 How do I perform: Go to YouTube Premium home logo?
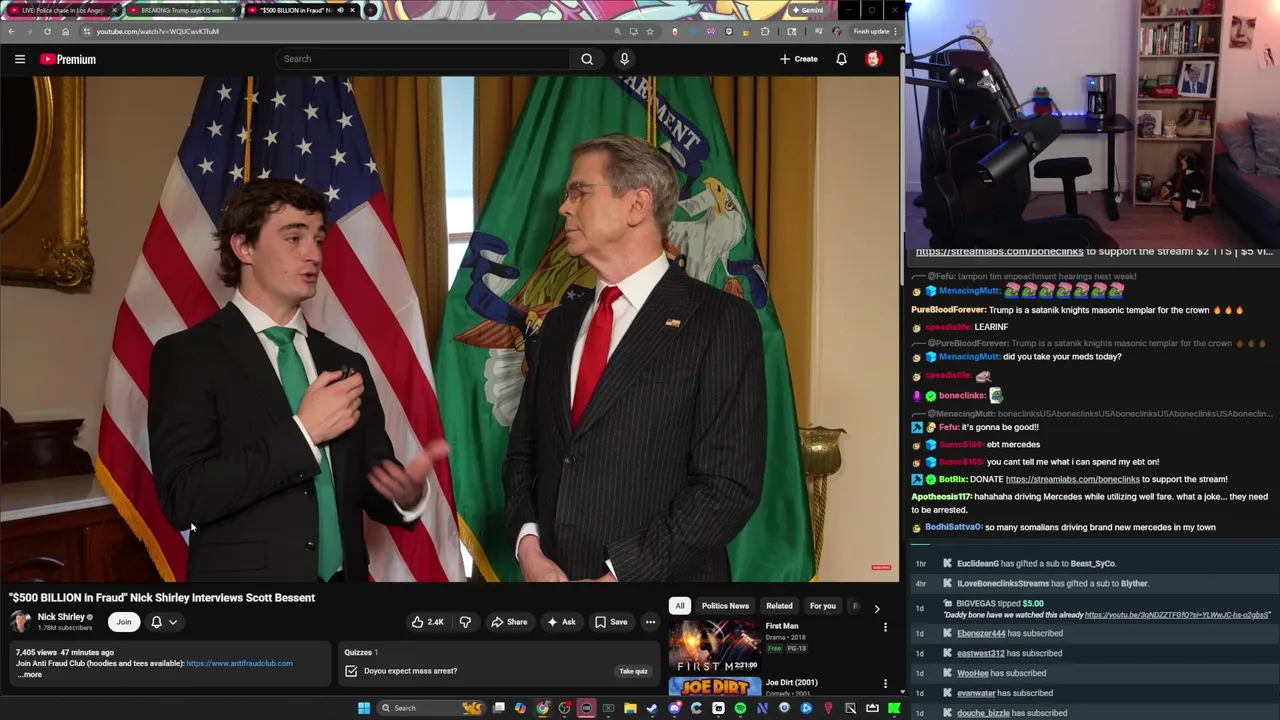[68, 59]
